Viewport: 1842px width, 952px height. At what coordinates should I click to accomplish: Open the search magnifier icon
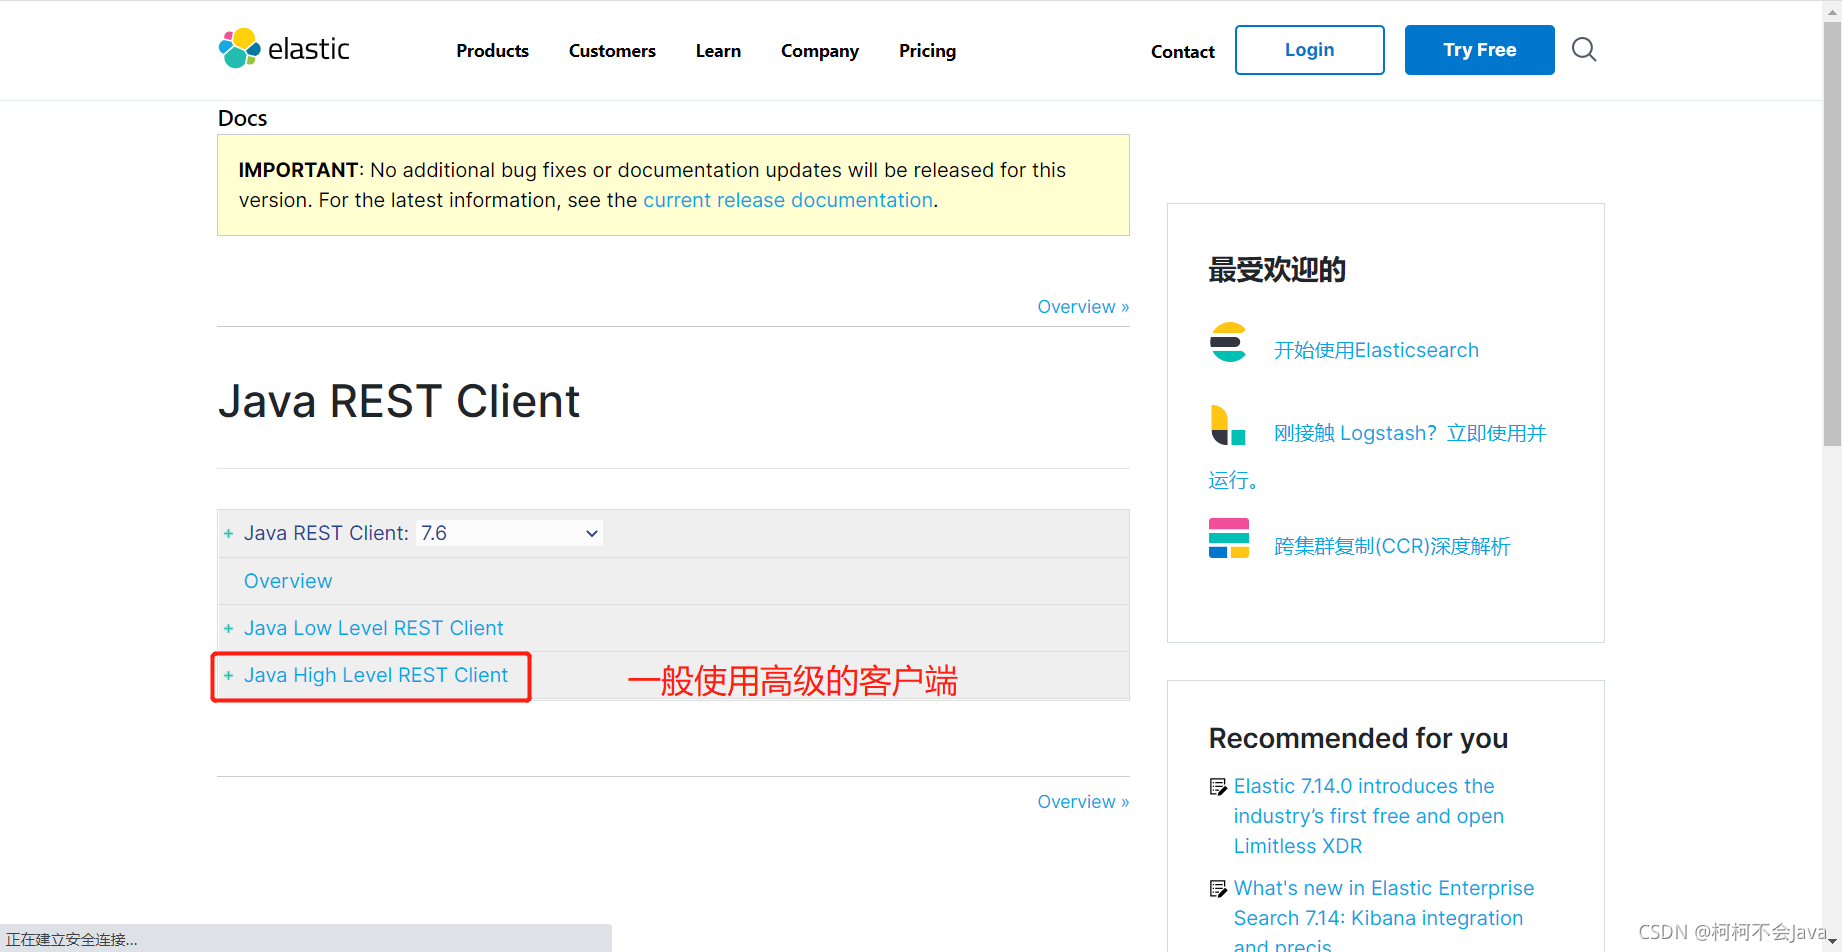coord(1584,49)
